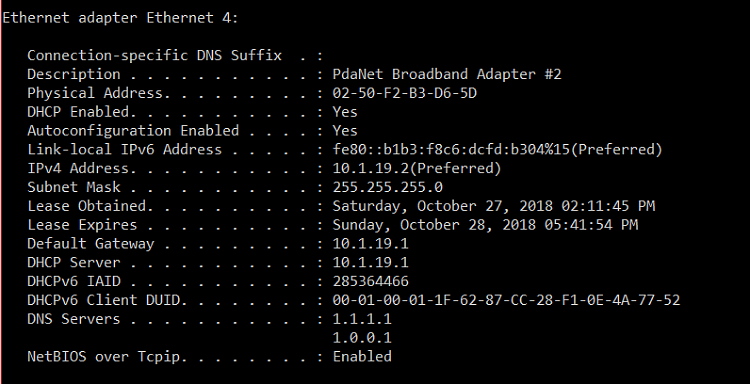Click the IPv4 address 10.1.19.2
The height and width of the screenshot is (384, 750).
(x=417, y=168)
